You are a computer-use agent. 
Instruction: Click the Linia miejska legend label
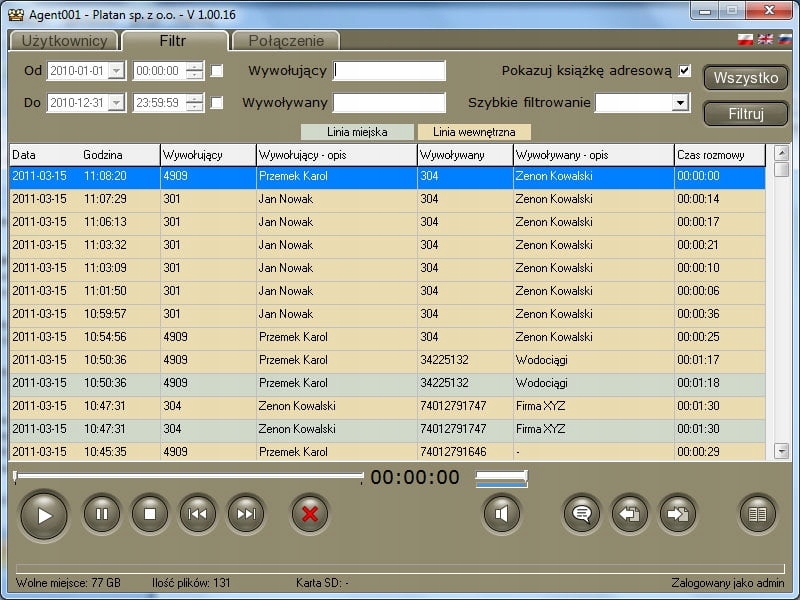(x=357, y=132)
